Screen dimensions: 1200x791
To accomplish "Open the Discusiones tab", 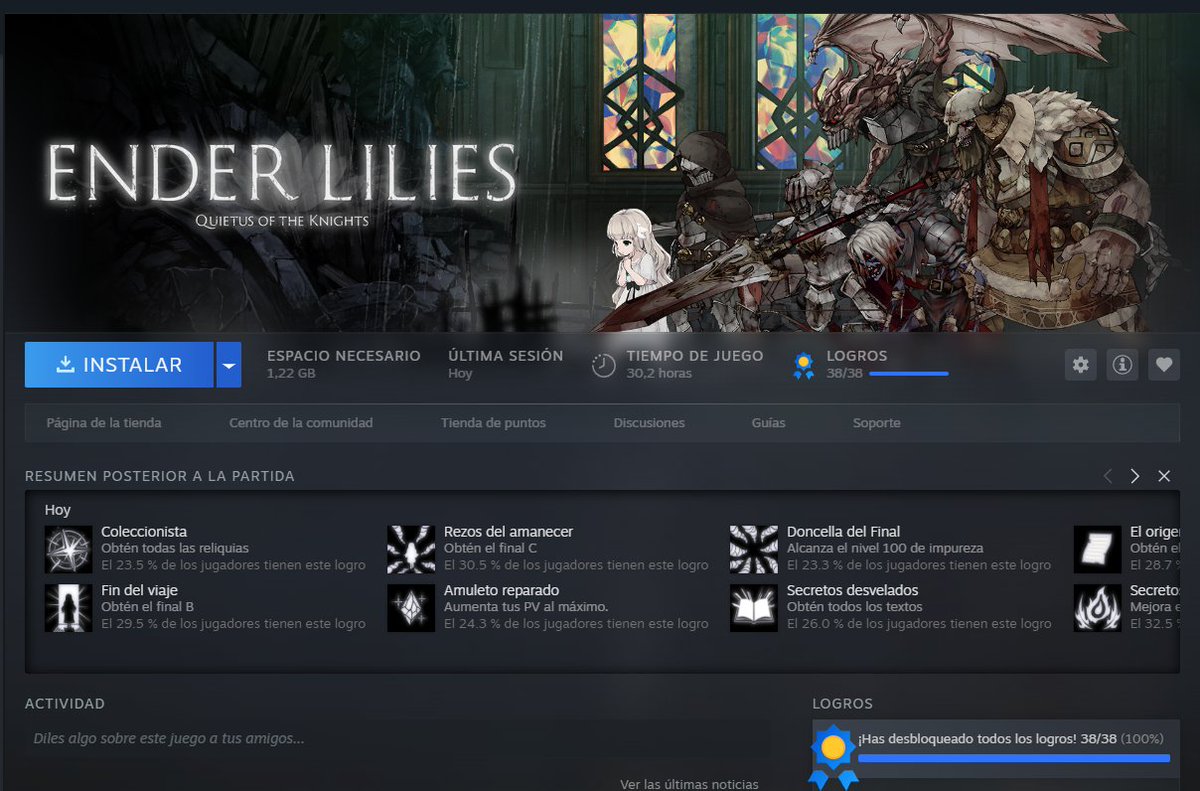I will 649,423.
